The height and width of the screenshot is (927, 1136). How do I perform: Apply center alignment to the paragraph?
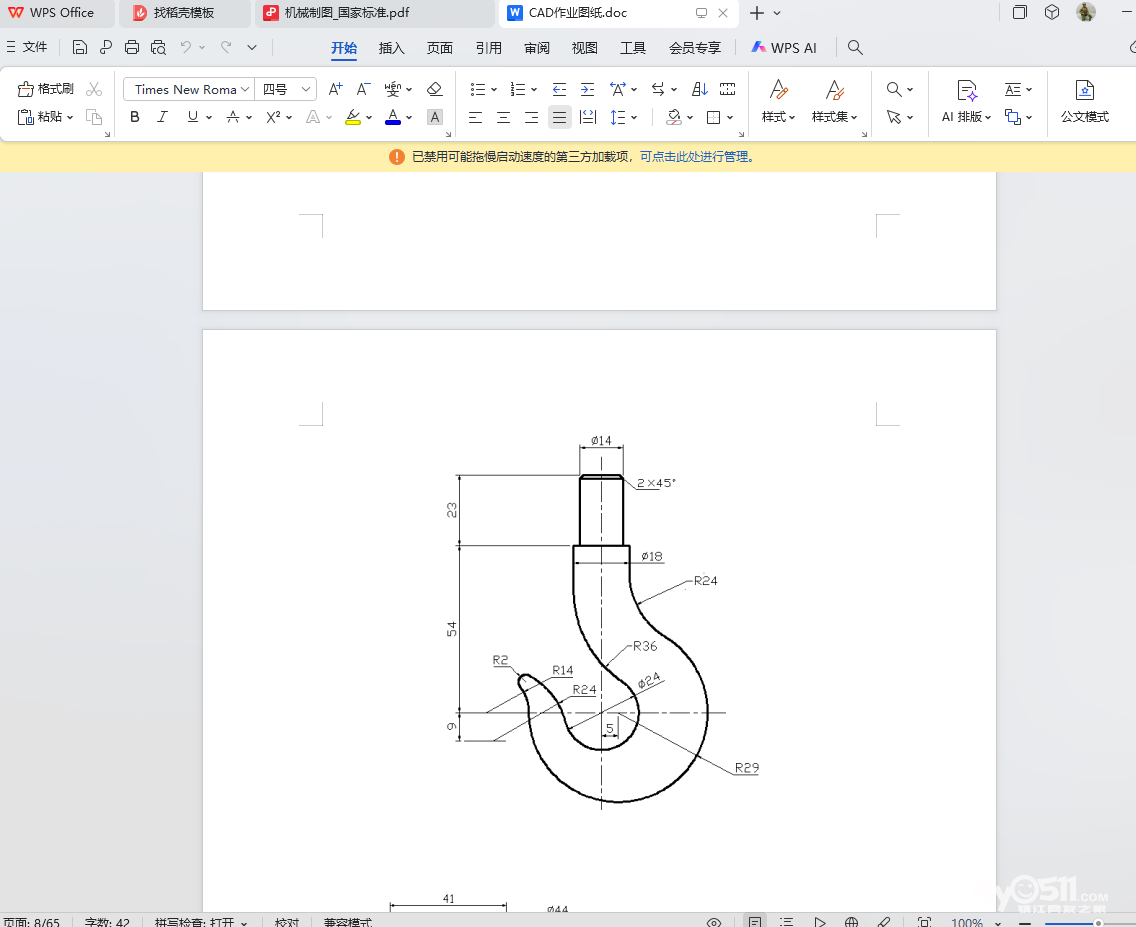coord(503,117)
